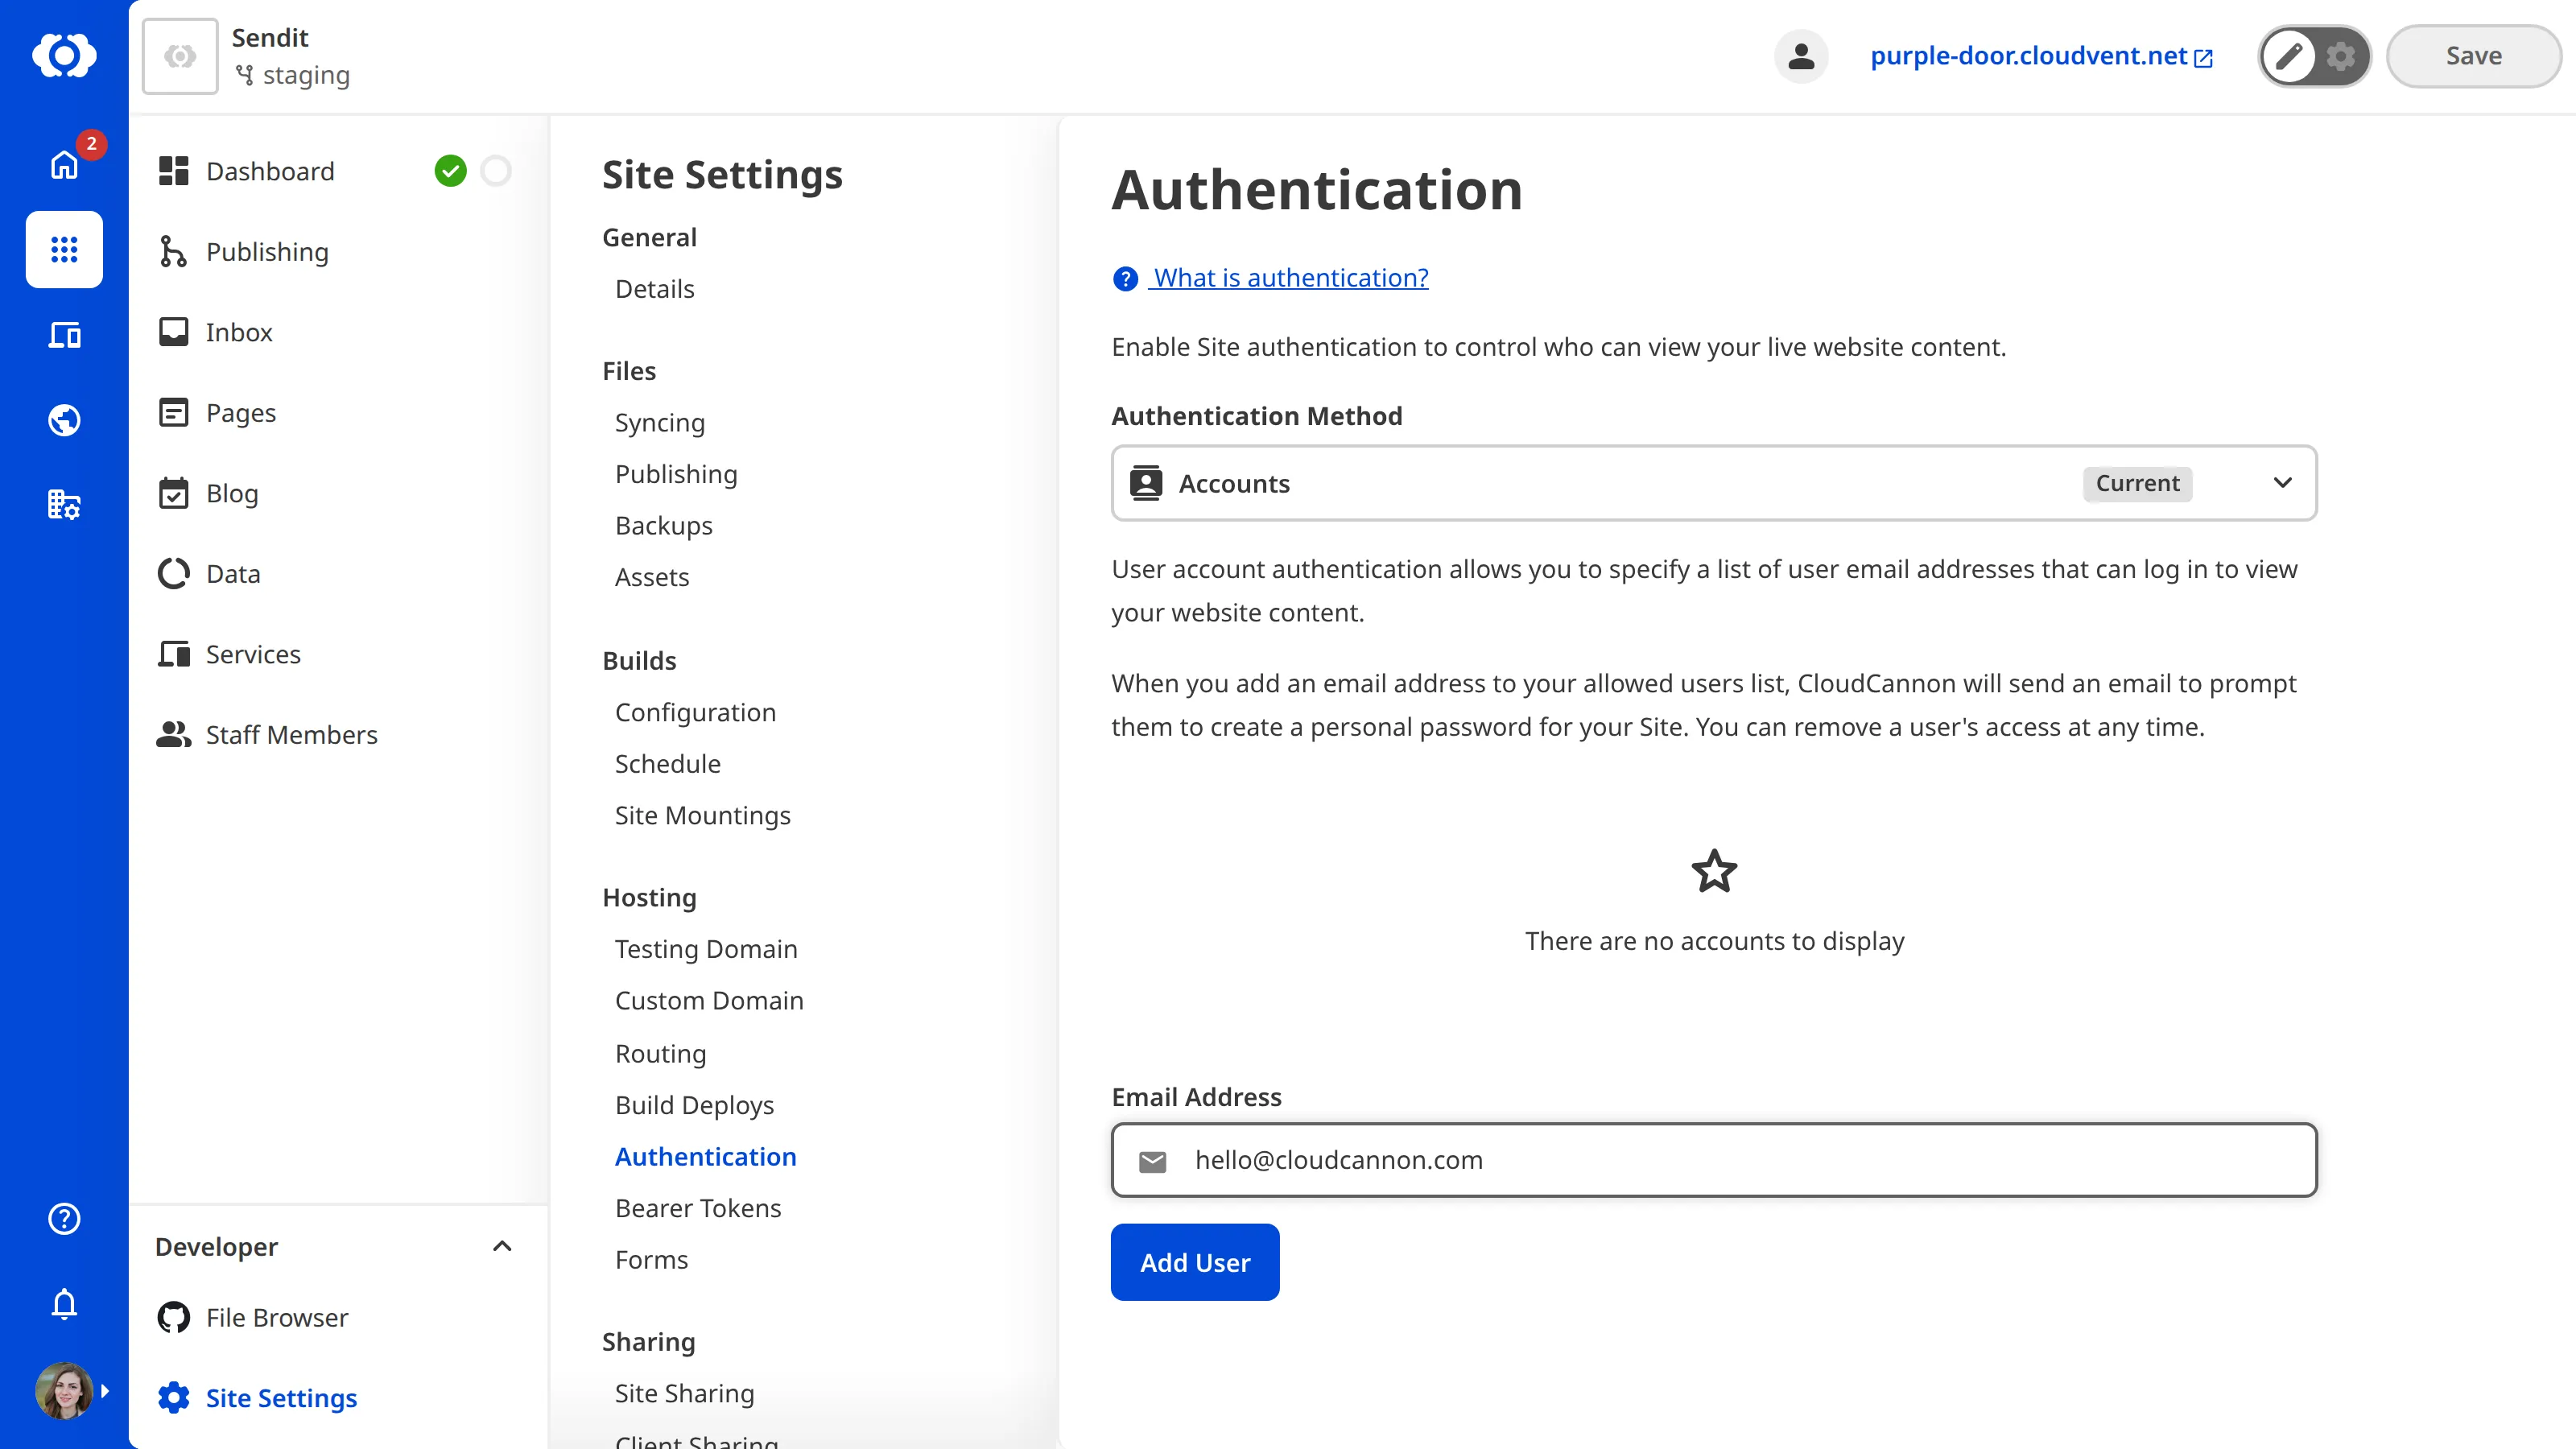Open Forms settings
This screenshot has height=1449, width=2576.
tap(651, 1260)
